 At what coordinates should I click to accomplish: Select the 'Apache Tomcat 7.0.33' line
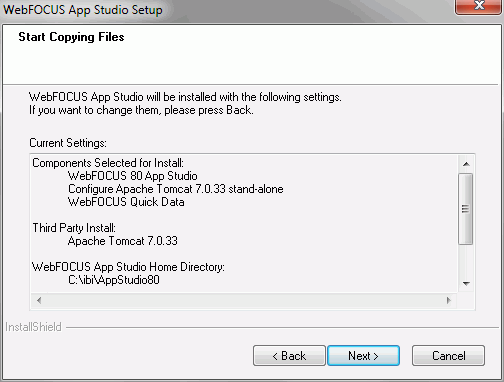click(x=123, y=241)
